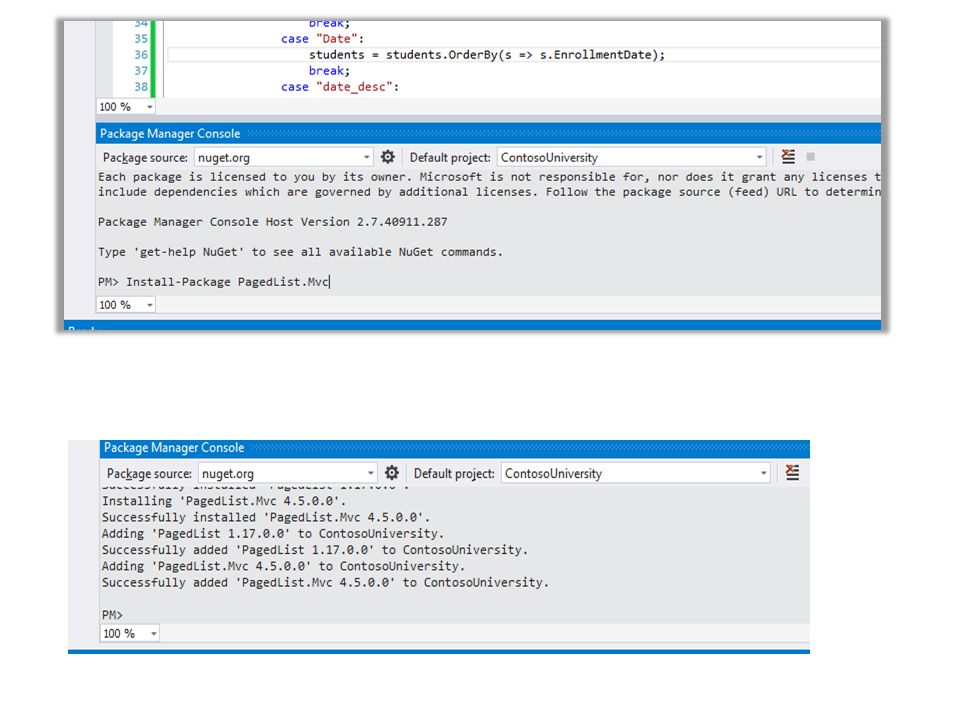This screenshot has height=720, width=960.
Task: Select Package Manager Console title above the install output
Action: click(174, 448)
